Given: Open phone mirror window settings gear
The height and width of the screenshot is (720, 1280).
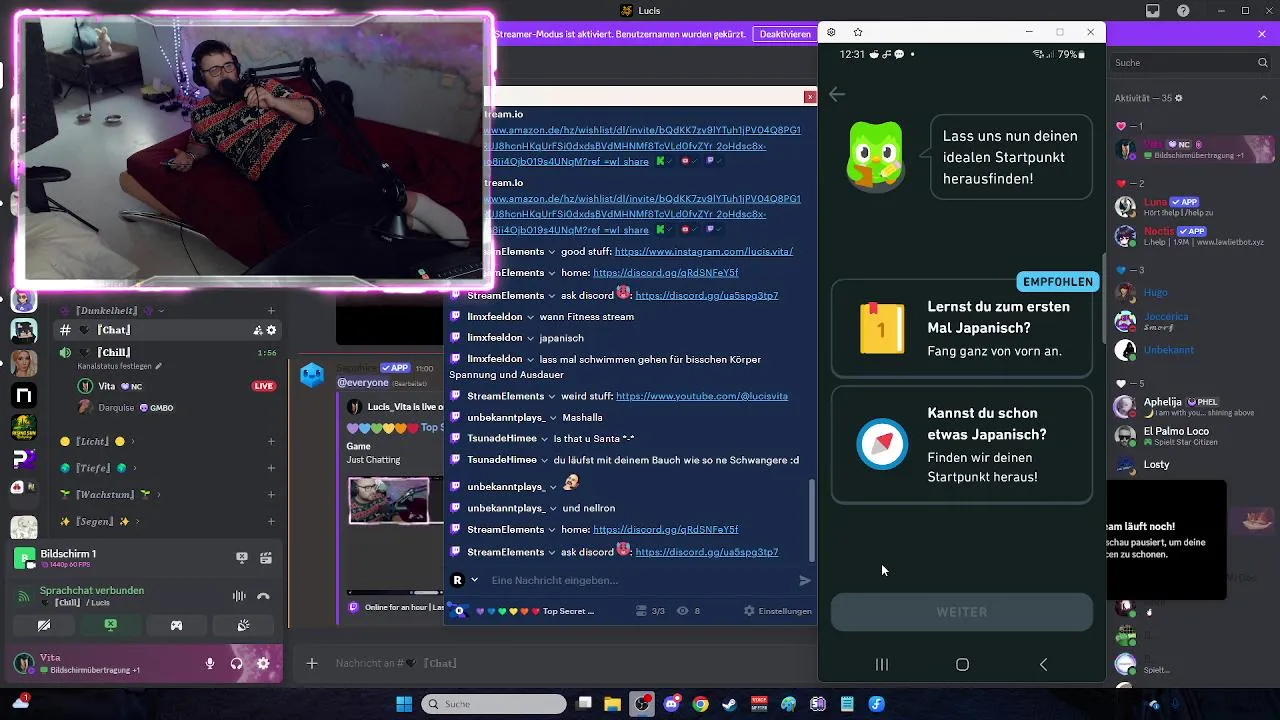Looking at the screenshot, I should click(x=831, y=32).
